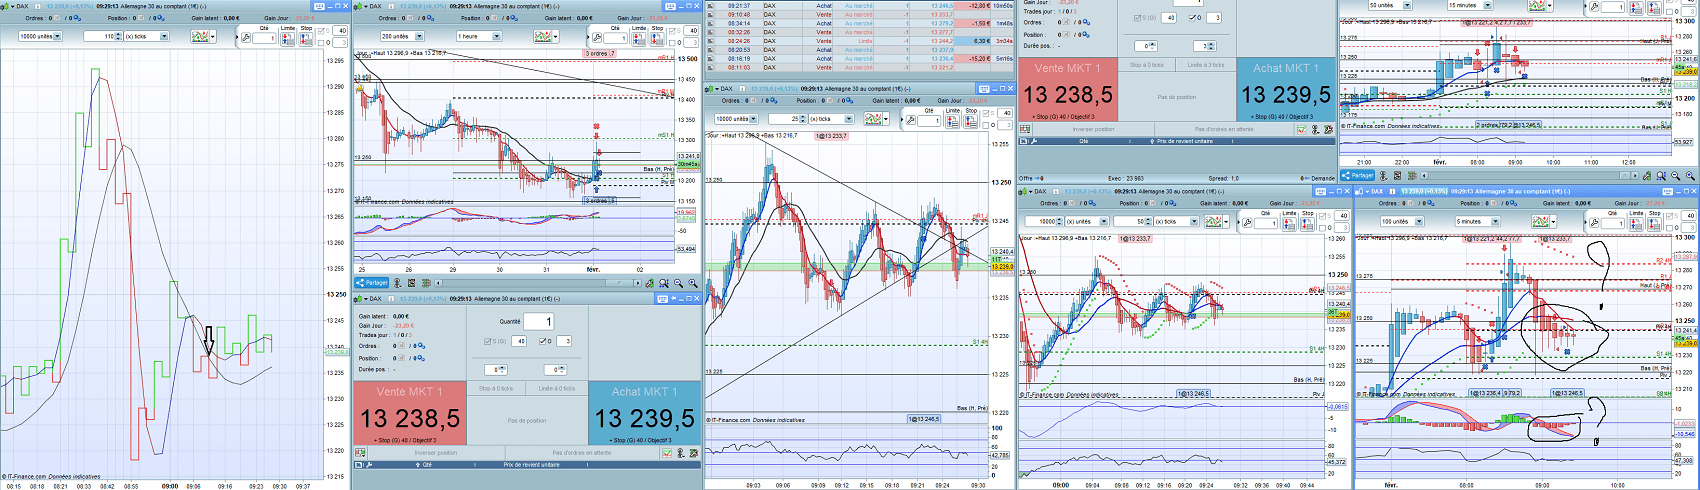This screenshot has width=1700, height=490.
Task: Toggle O checkbox in 5 minutes chart toolbar
Action: click(x=1669, y=228)
